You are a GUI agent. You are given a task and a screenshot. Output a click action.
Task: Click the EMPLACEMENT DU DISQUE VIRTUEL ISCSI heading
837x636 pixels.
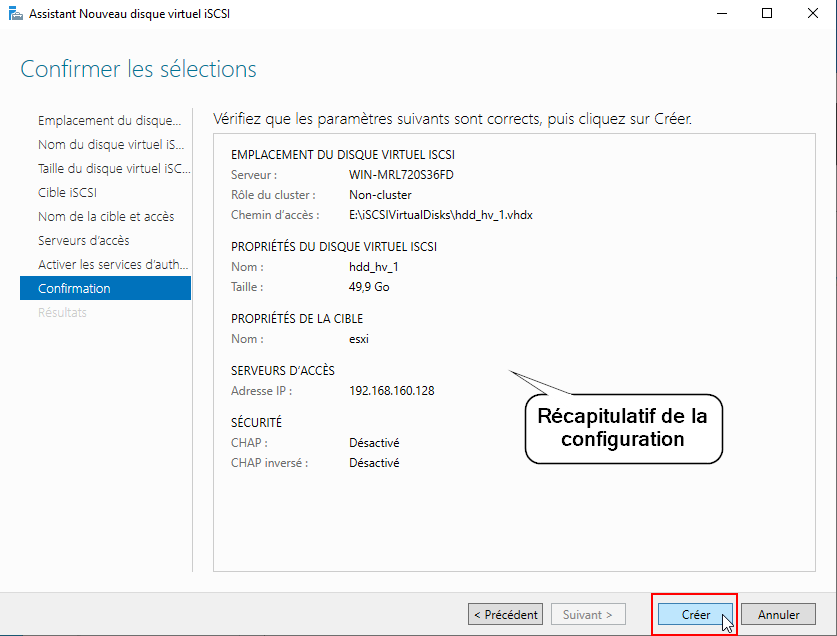[x=343, y=155]
